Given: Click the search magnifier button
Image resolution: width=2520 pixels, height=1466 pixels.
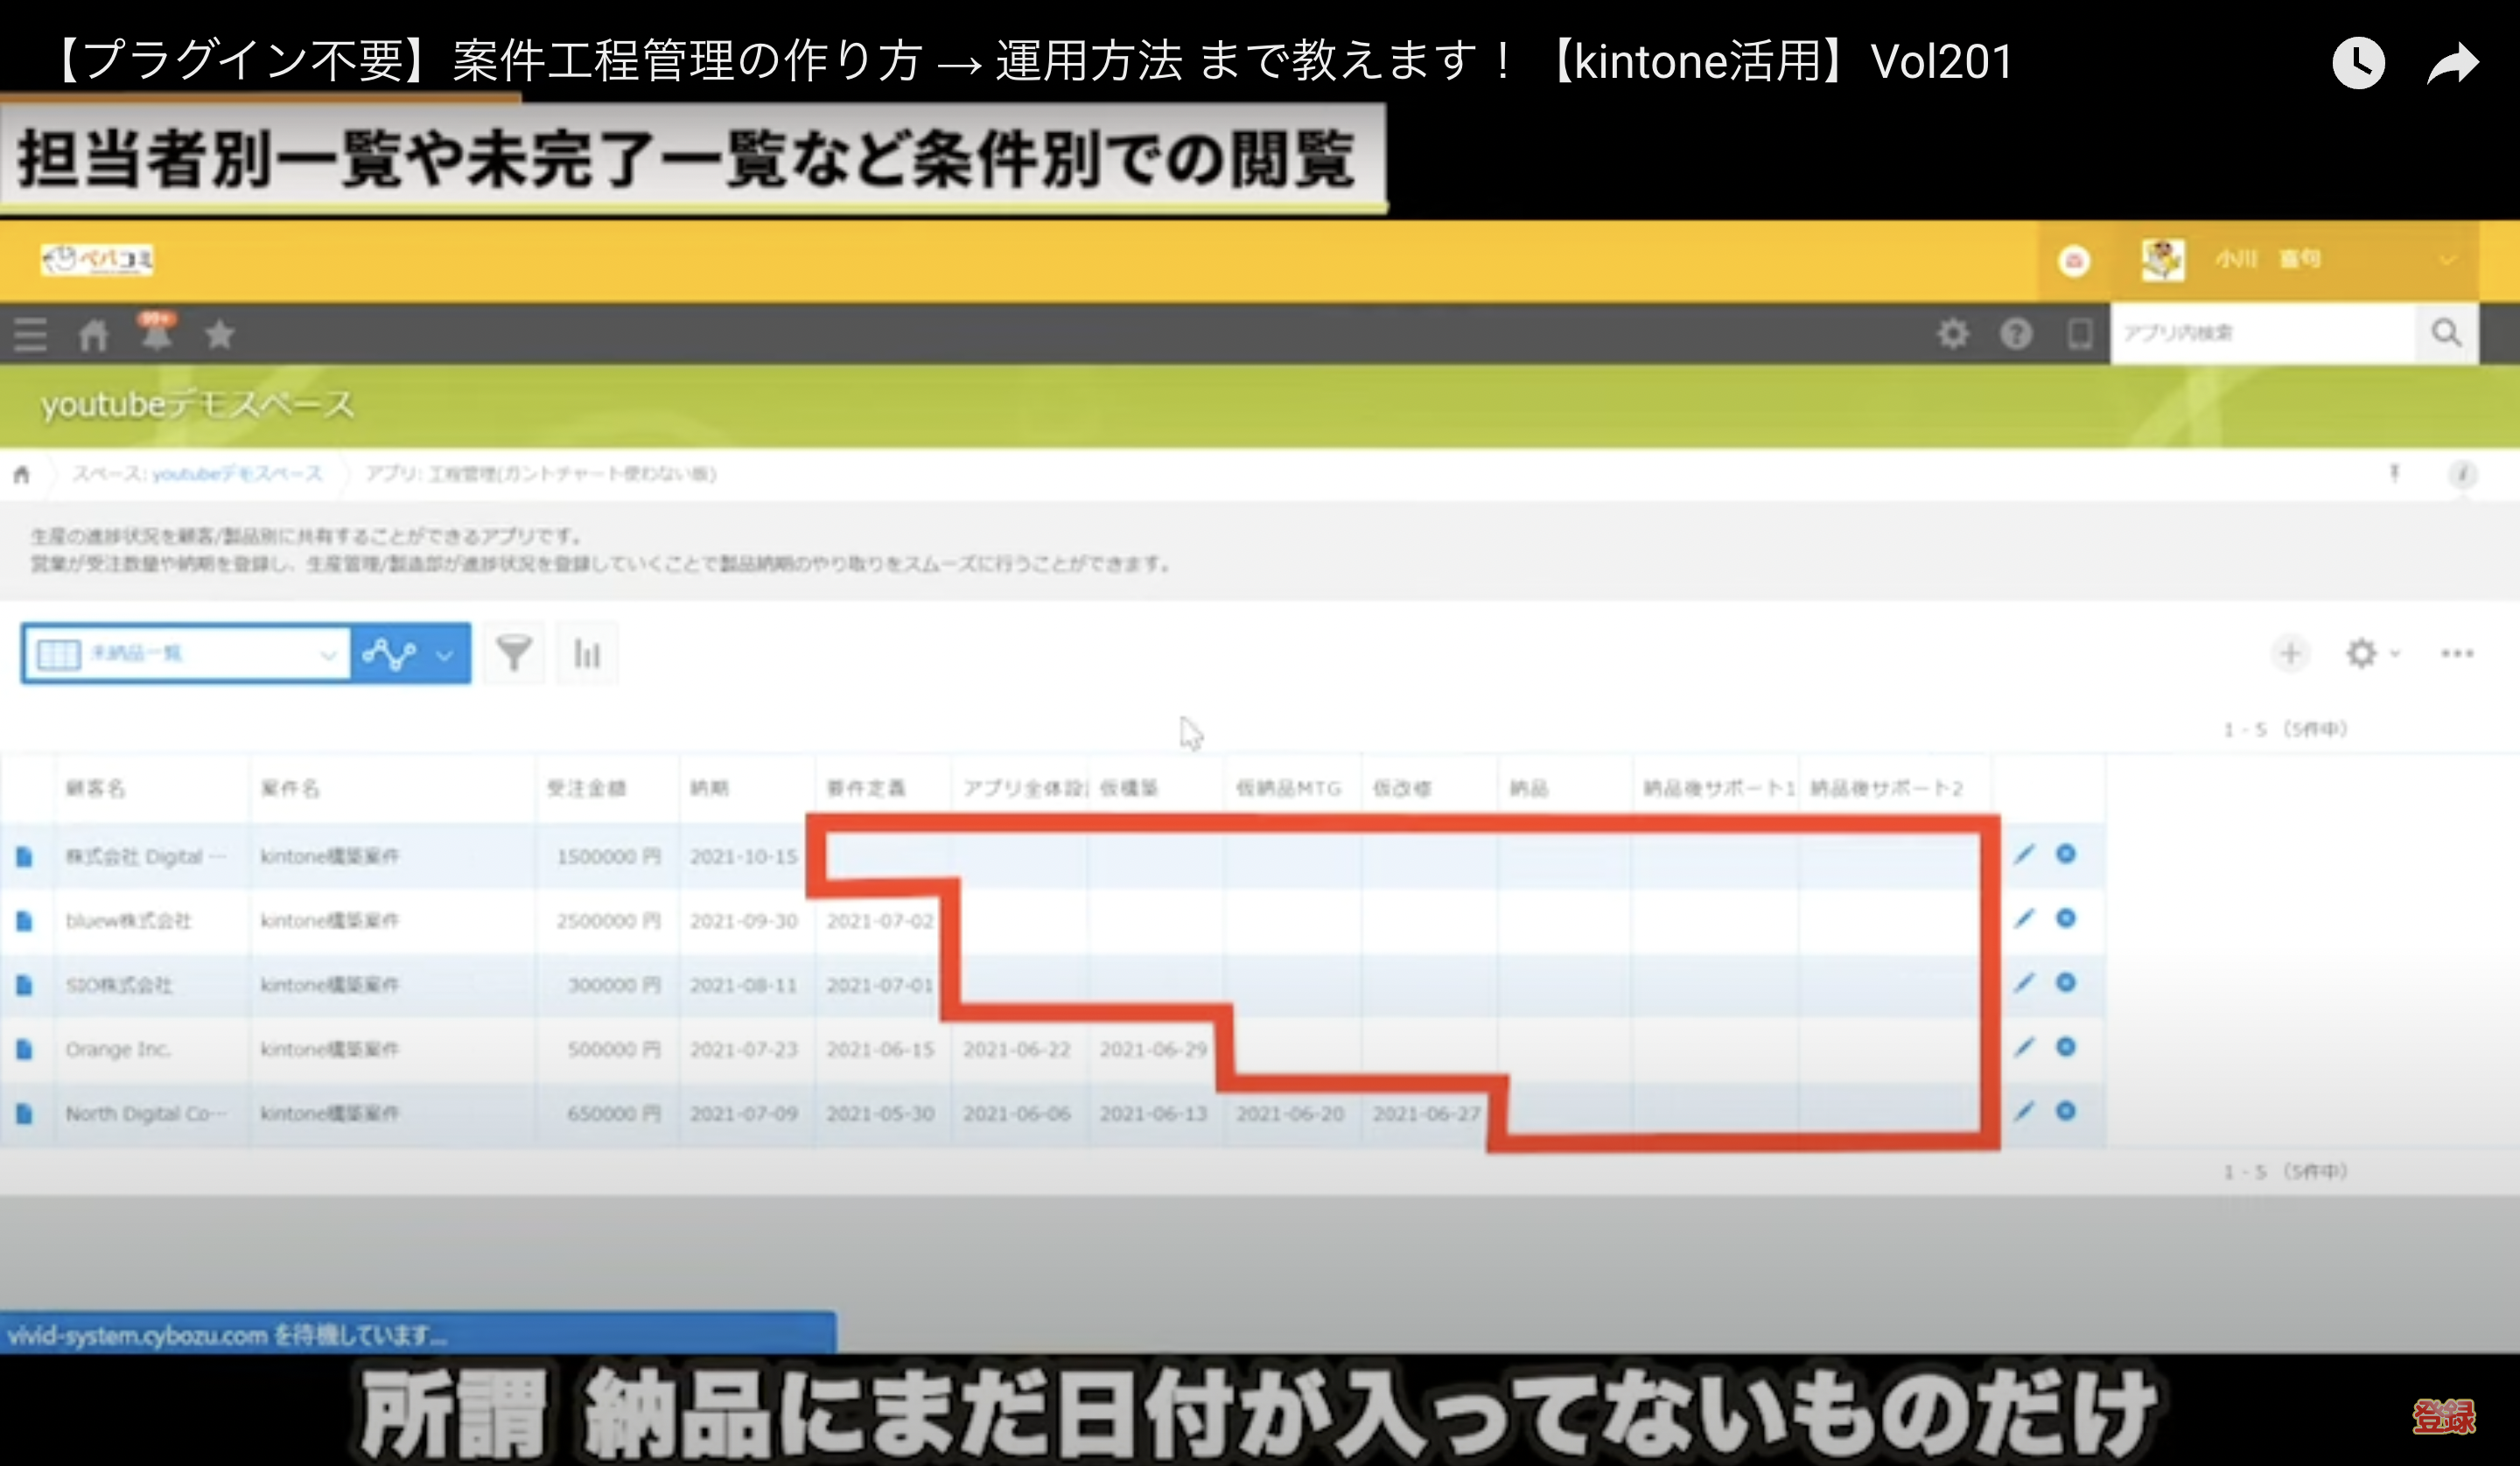Looking at the screenshot, I should tap(2446, 333).
